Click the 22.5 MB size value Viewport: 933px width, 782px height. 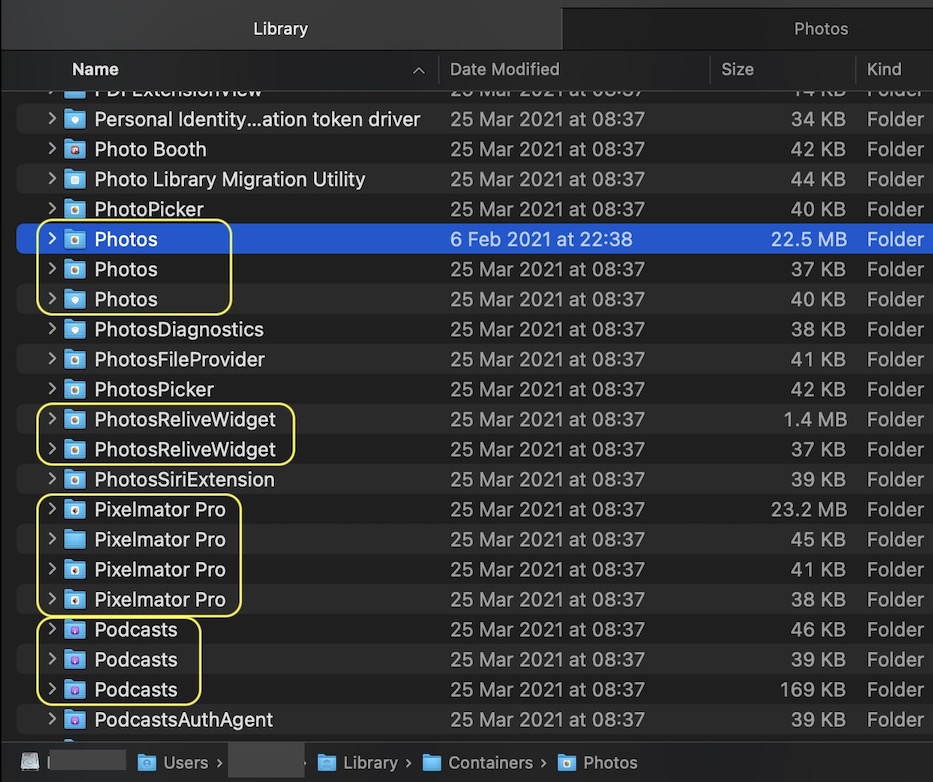coord(808,239)
